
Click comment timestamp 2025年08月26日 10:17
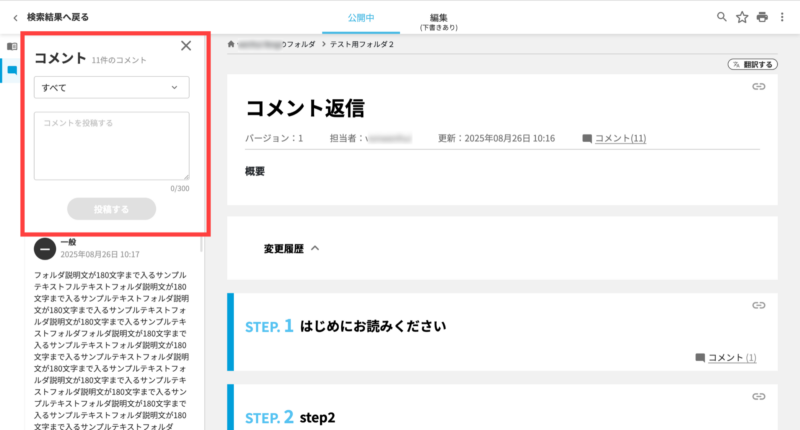click(x=100, y=254)
